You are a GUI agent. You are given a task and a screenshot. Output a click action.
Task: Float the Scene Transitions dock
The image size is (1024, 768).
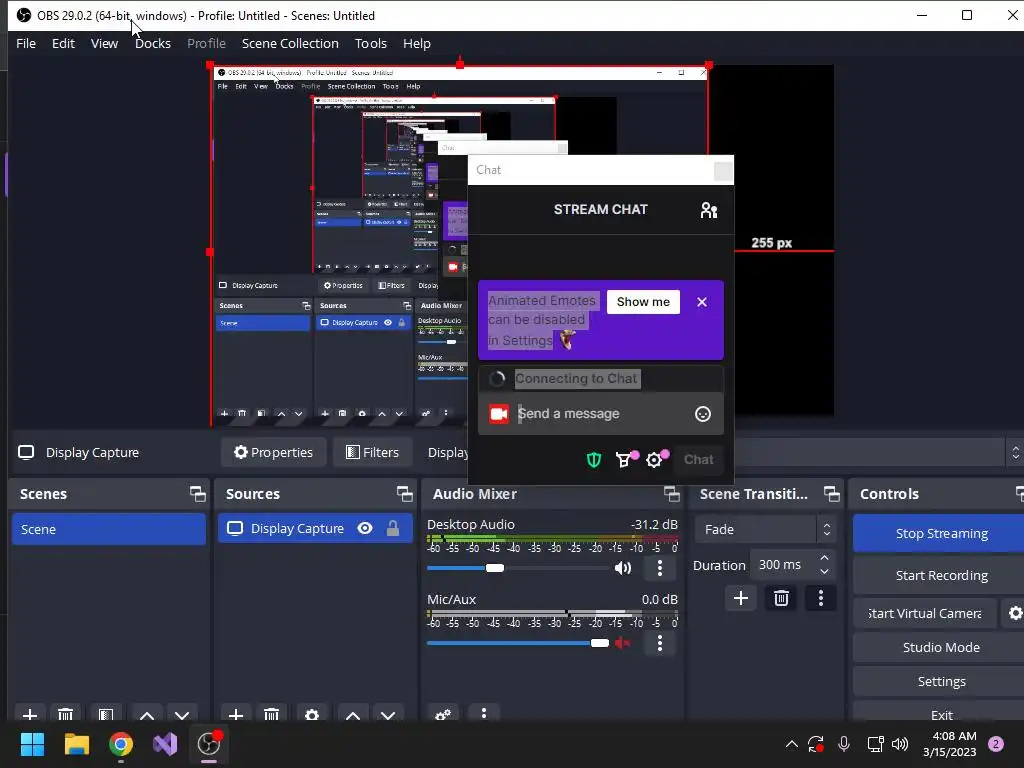coord(831,494)
